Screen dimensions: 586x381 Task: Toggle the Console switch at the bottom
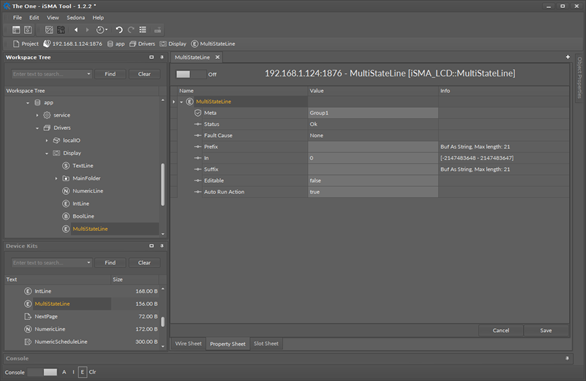pos(43,372)
